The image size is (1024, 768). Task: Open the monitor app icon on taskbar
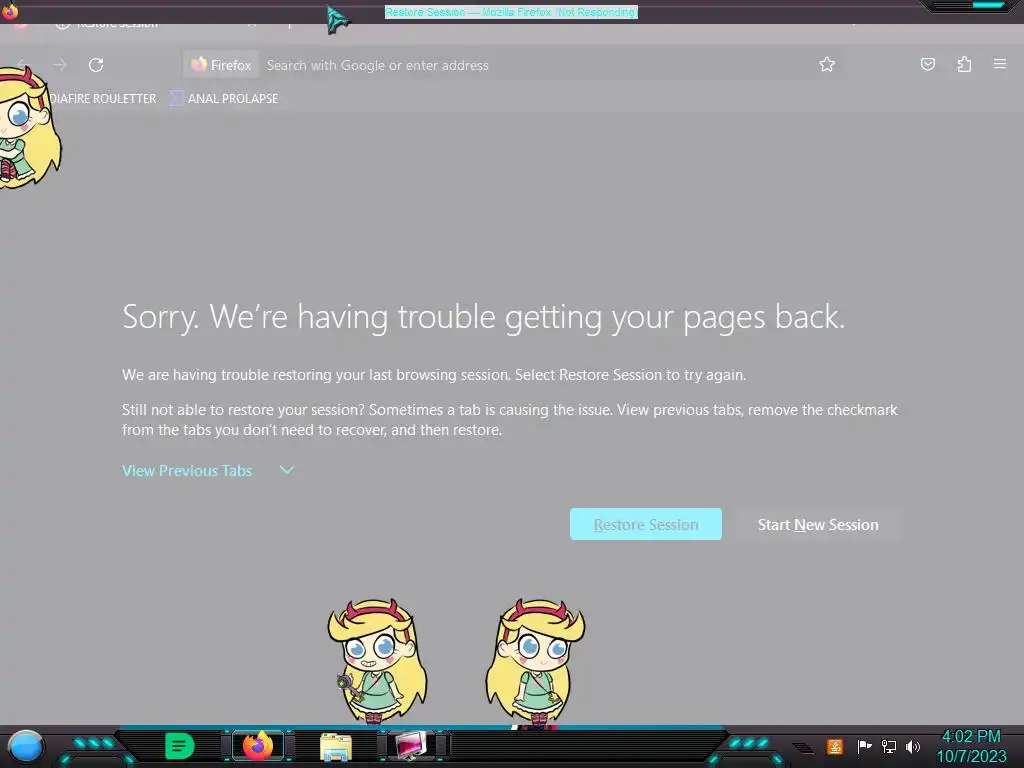pos(413,746)
